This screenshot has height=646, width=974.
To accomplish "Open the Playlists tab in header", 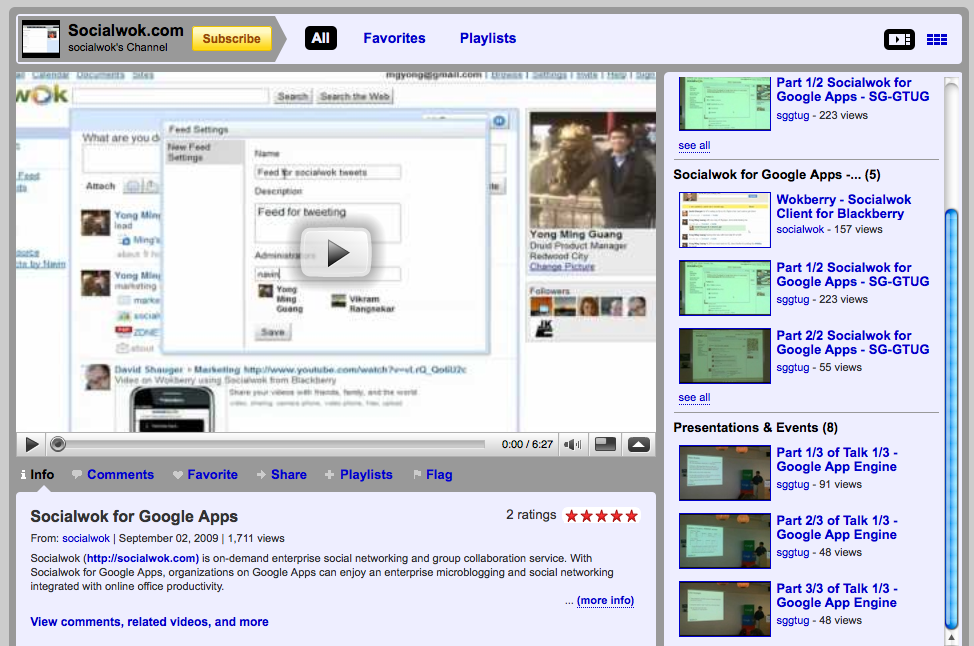I will click(488, 38).
